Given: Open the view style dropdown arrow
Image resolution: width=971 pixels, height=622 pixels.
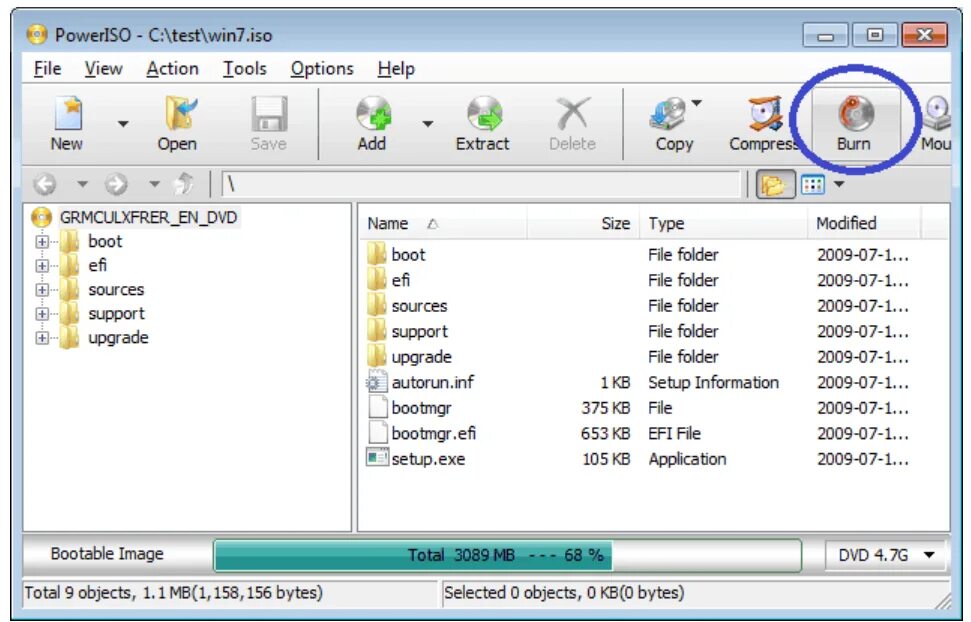Looking at the screenshot, I should pyautogui.click(x=839, y=184).
